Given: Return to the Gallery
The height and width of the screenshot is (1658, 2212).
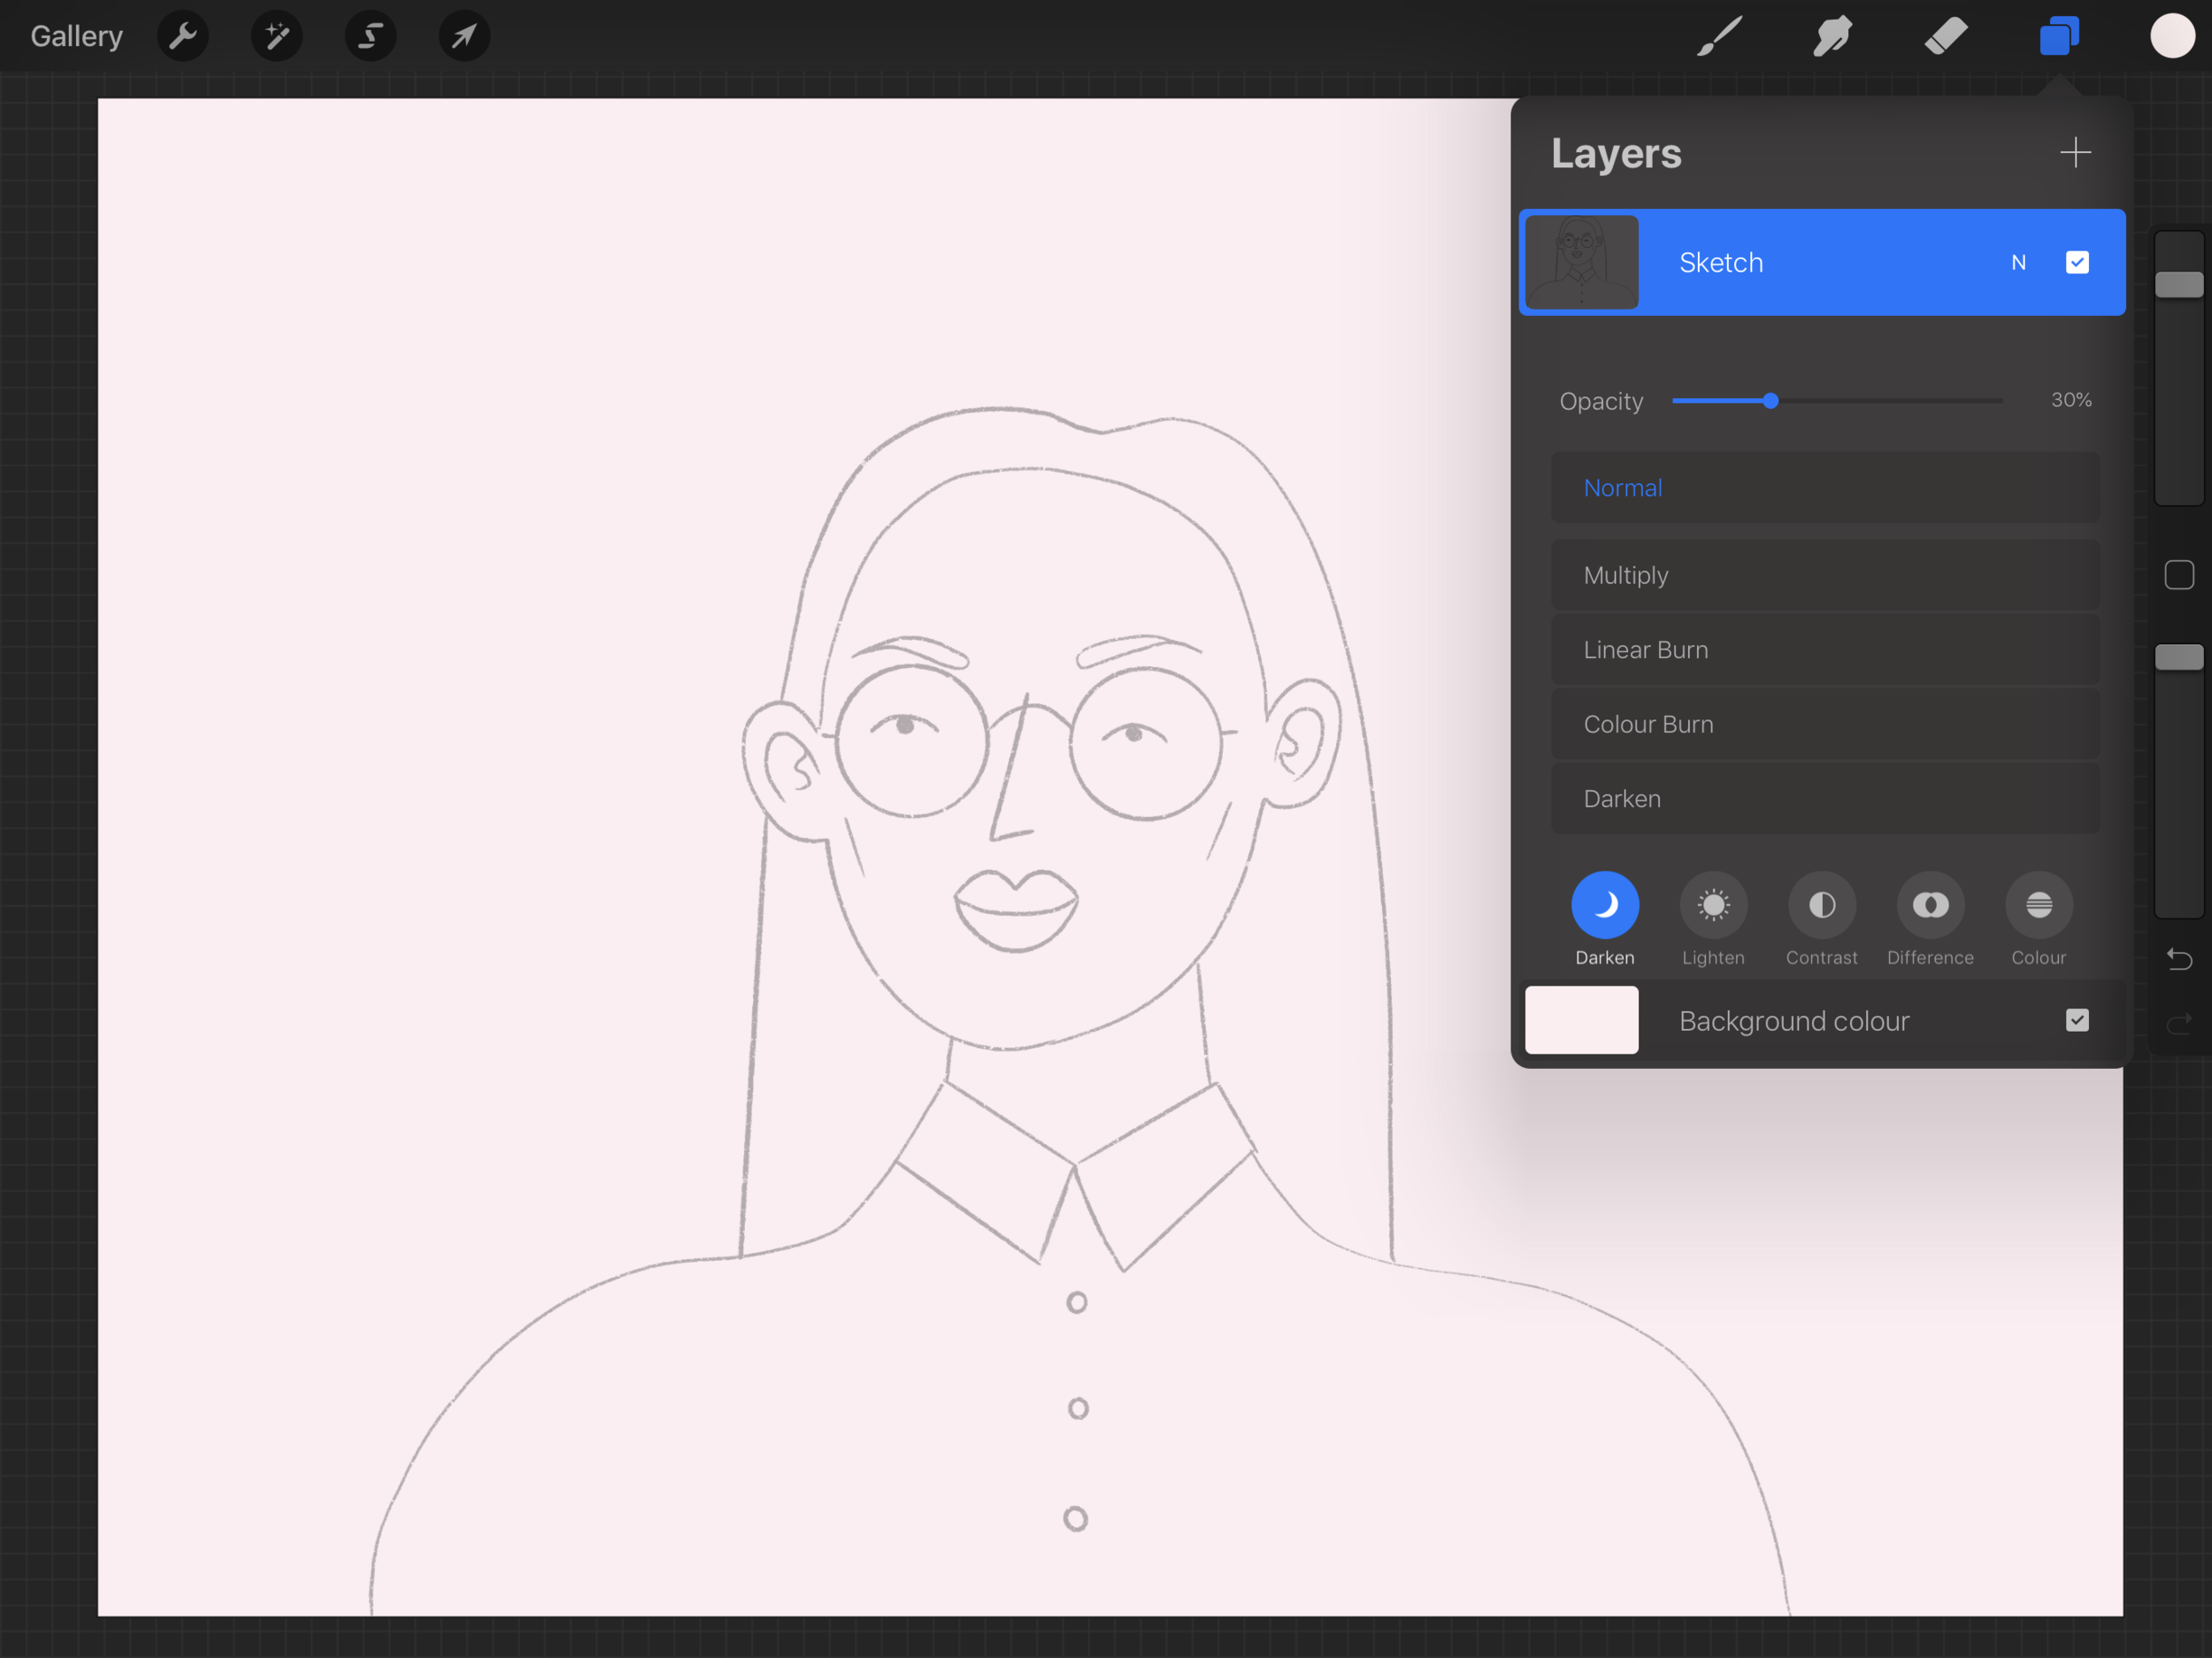Looking at the screenshot, I should (x=76, y=37).
